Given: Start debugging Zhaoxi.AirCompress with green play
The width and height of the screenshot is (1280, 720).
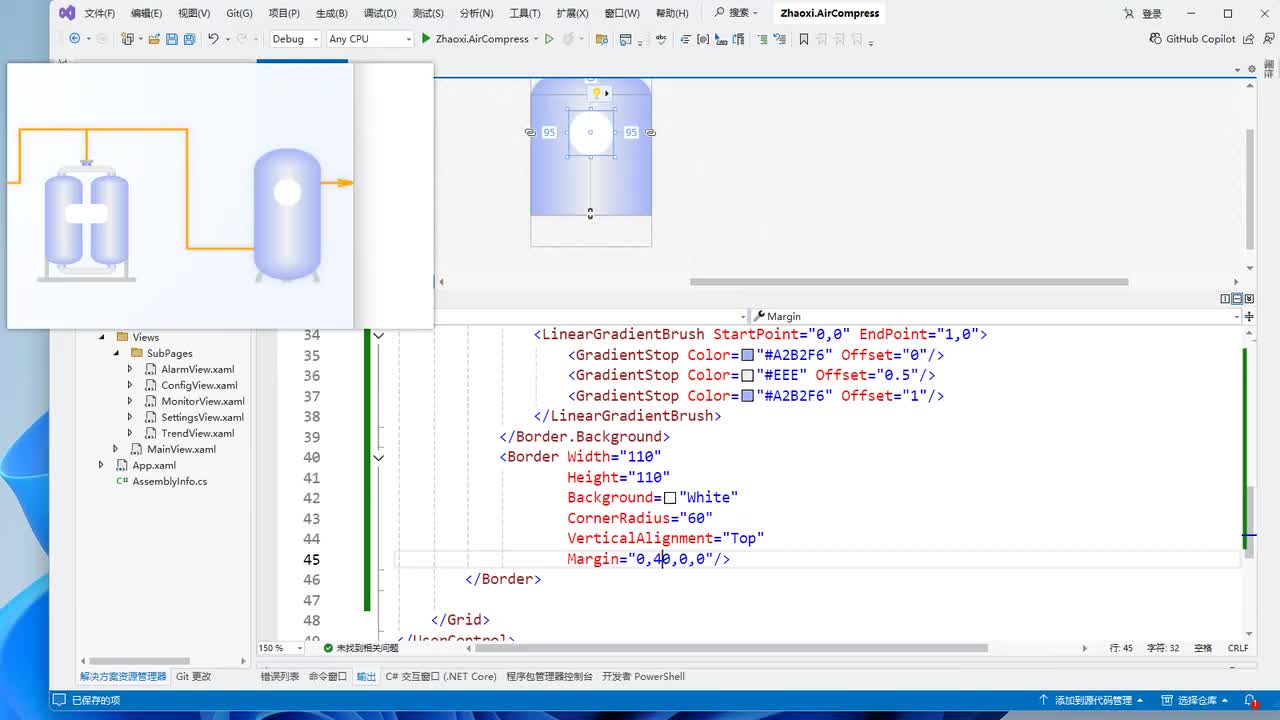Looking at the screenshot, I should click(426, 39).
